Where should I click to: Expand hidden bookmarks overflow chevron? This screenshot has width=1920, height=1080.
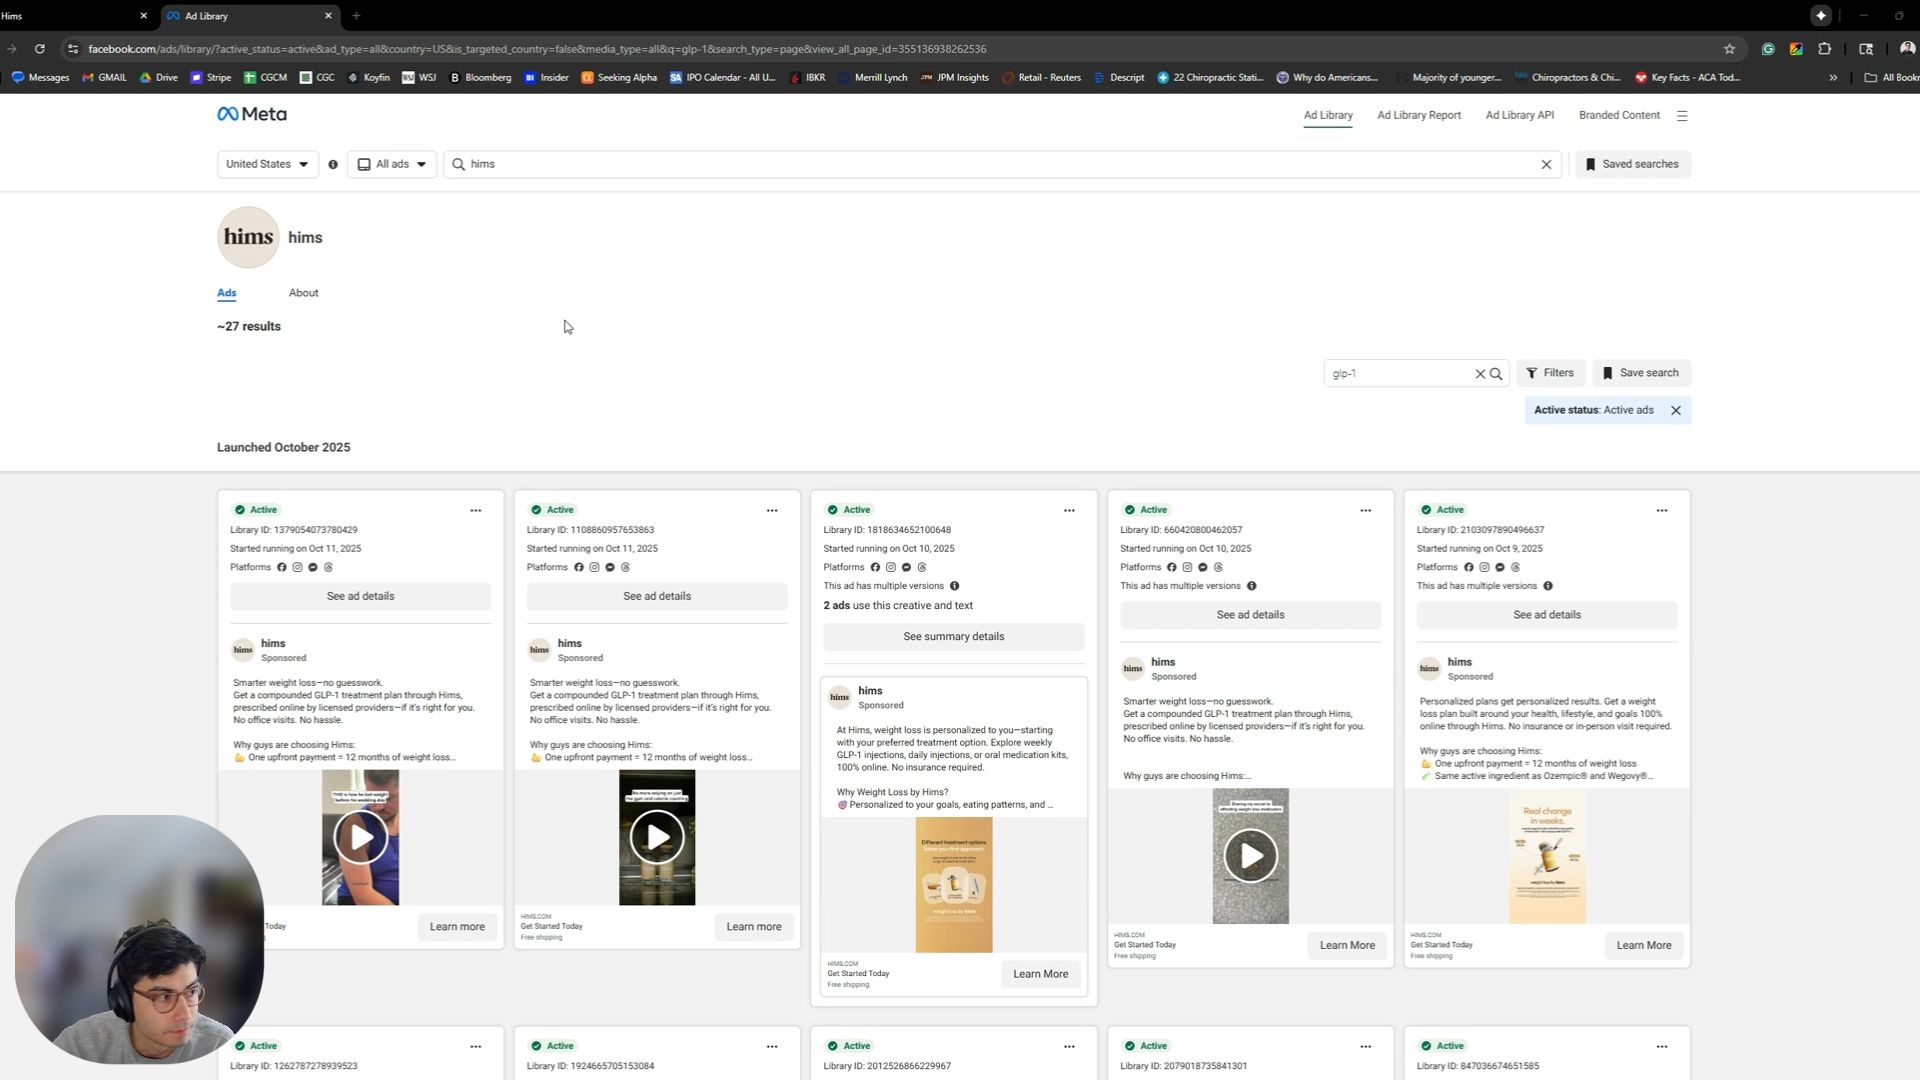[x=1833, y=77]
